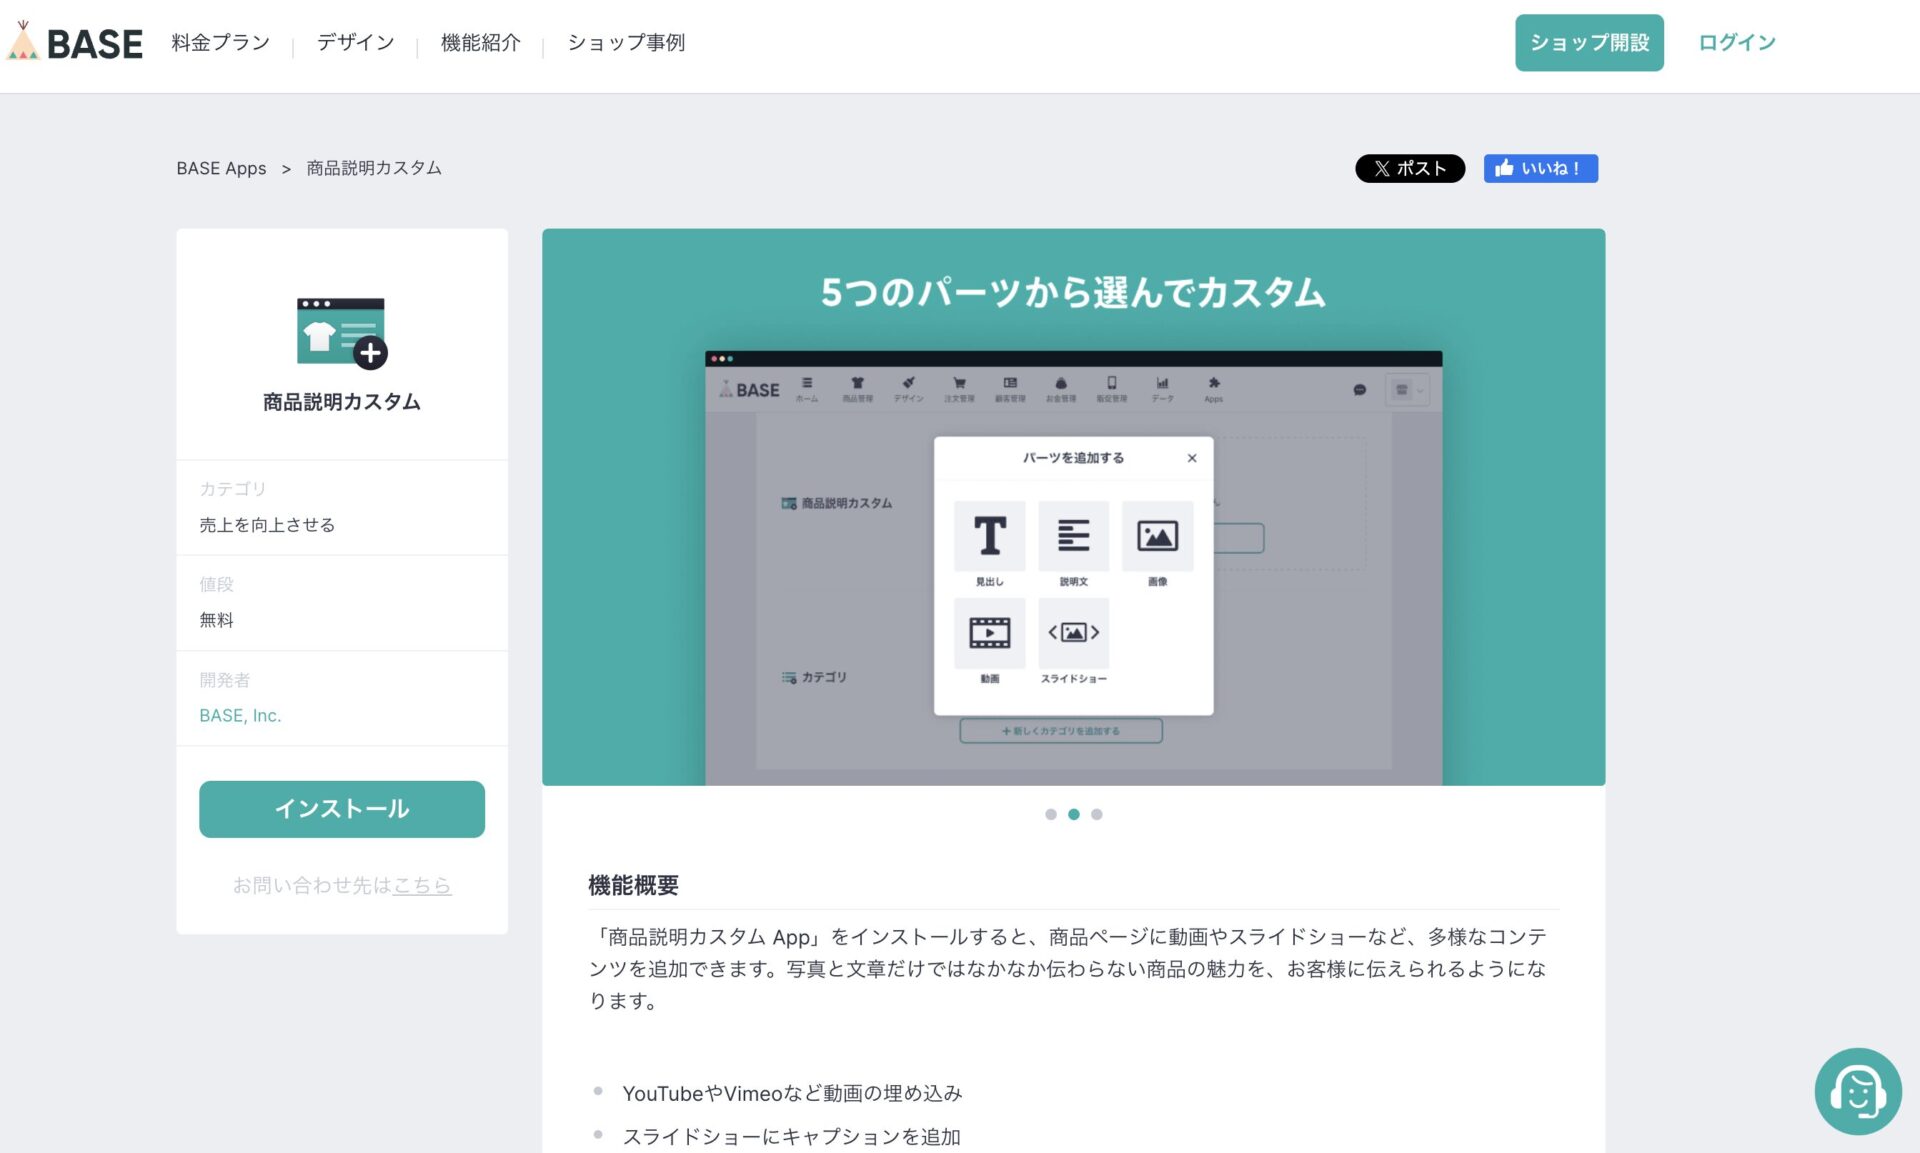Click the chat bubble icon in banner

pos(1359,390)
